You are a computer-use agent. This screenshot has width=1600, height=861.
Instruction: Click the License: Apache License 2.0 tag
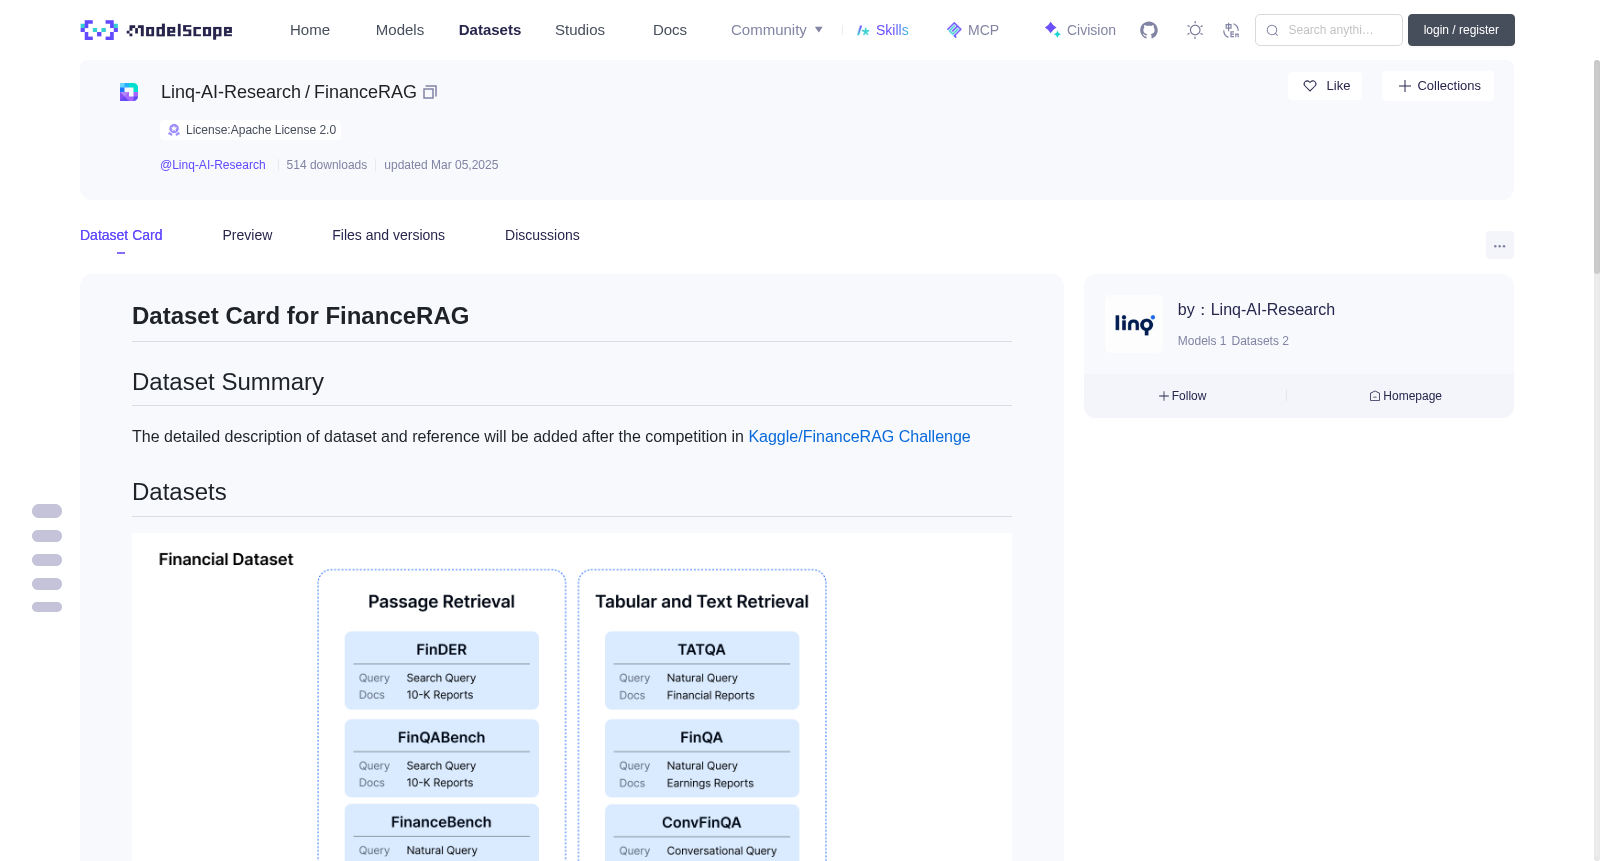251,130
